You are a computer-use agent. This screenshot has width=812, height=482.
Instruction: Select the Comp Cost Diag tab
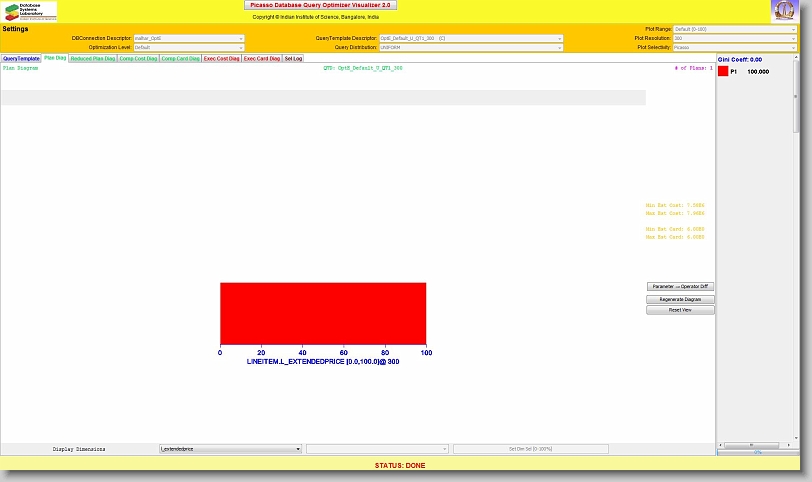(138, 59)
